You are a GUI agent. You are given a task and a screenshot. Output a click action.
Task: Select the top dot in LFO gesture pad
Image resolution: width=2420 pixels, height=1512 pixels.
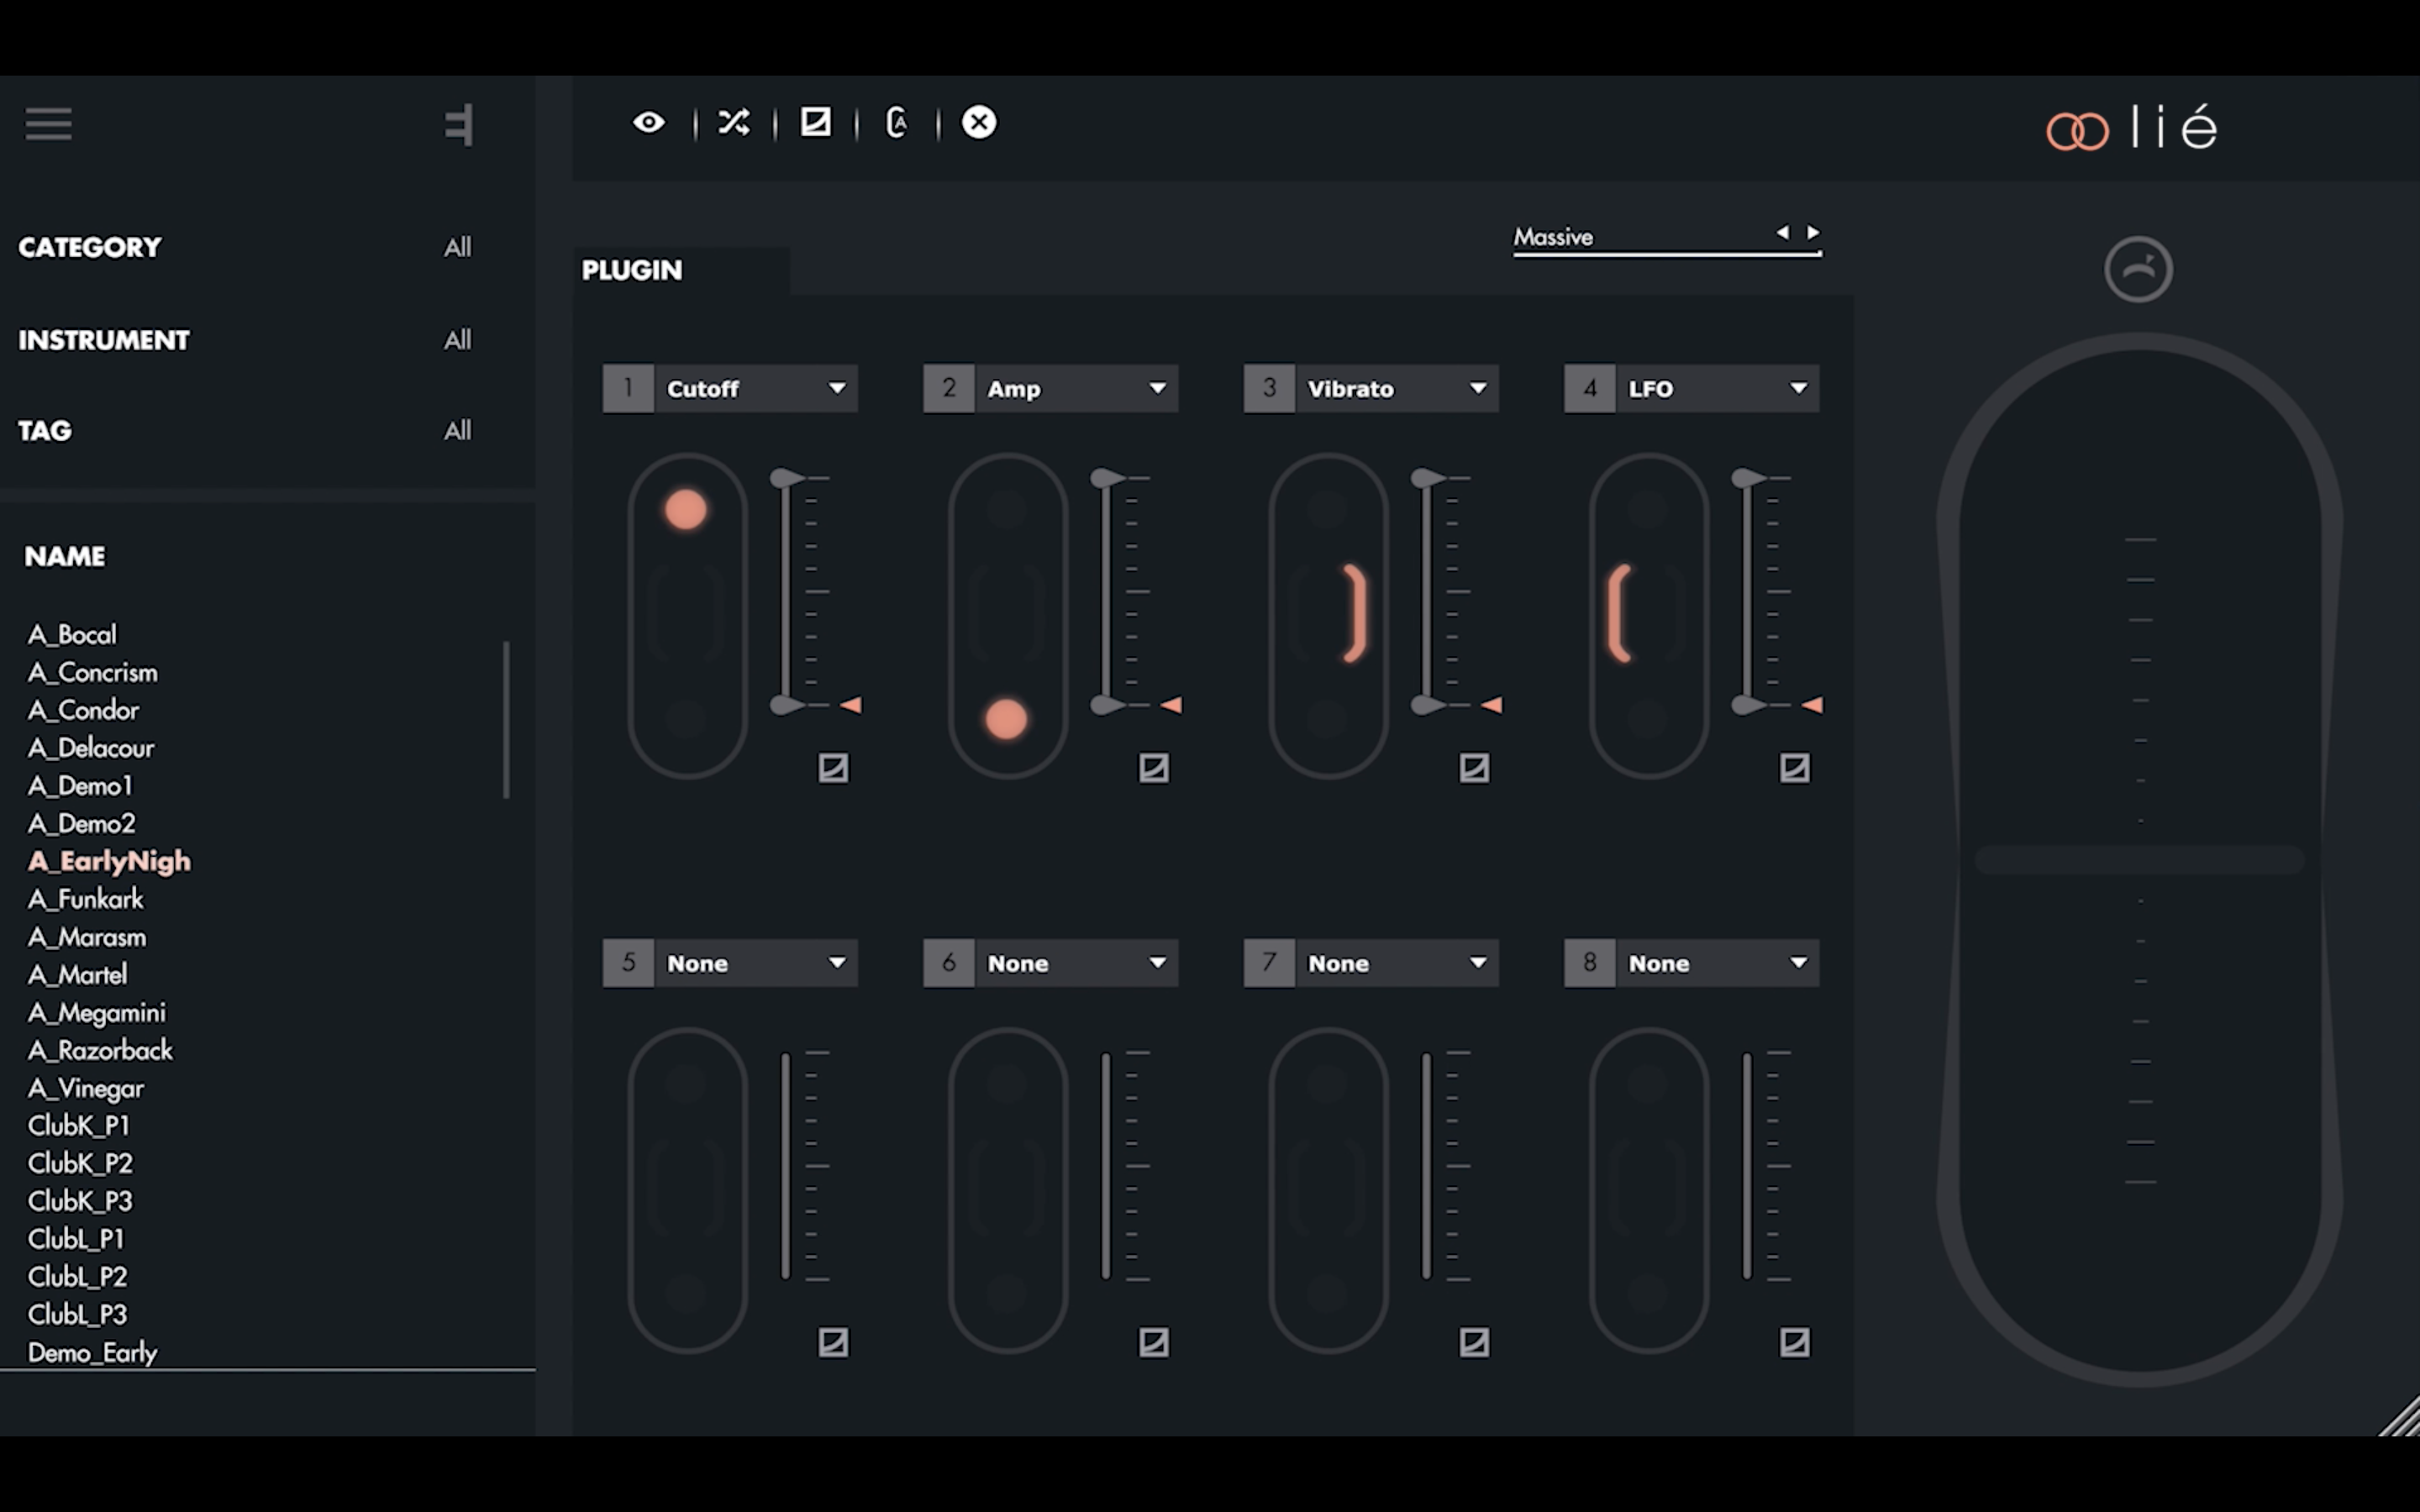click(x=1648, y=510)
